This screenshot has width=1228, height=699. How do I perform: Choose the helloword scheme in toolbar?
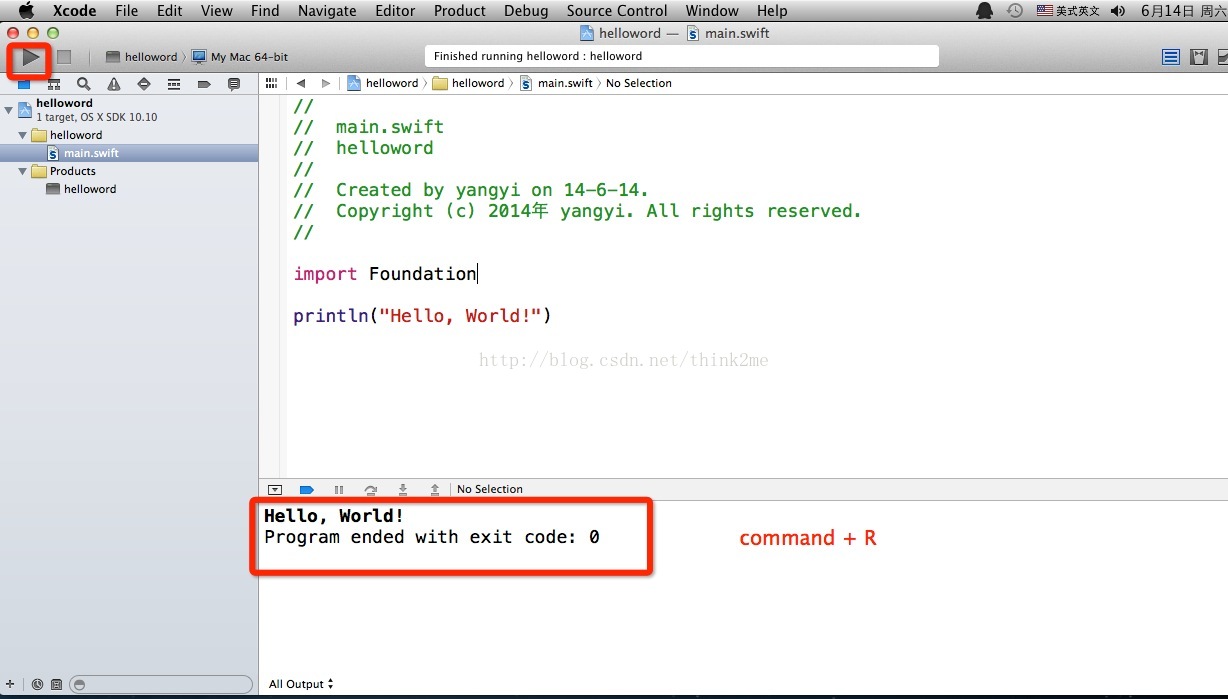point(141,57)
